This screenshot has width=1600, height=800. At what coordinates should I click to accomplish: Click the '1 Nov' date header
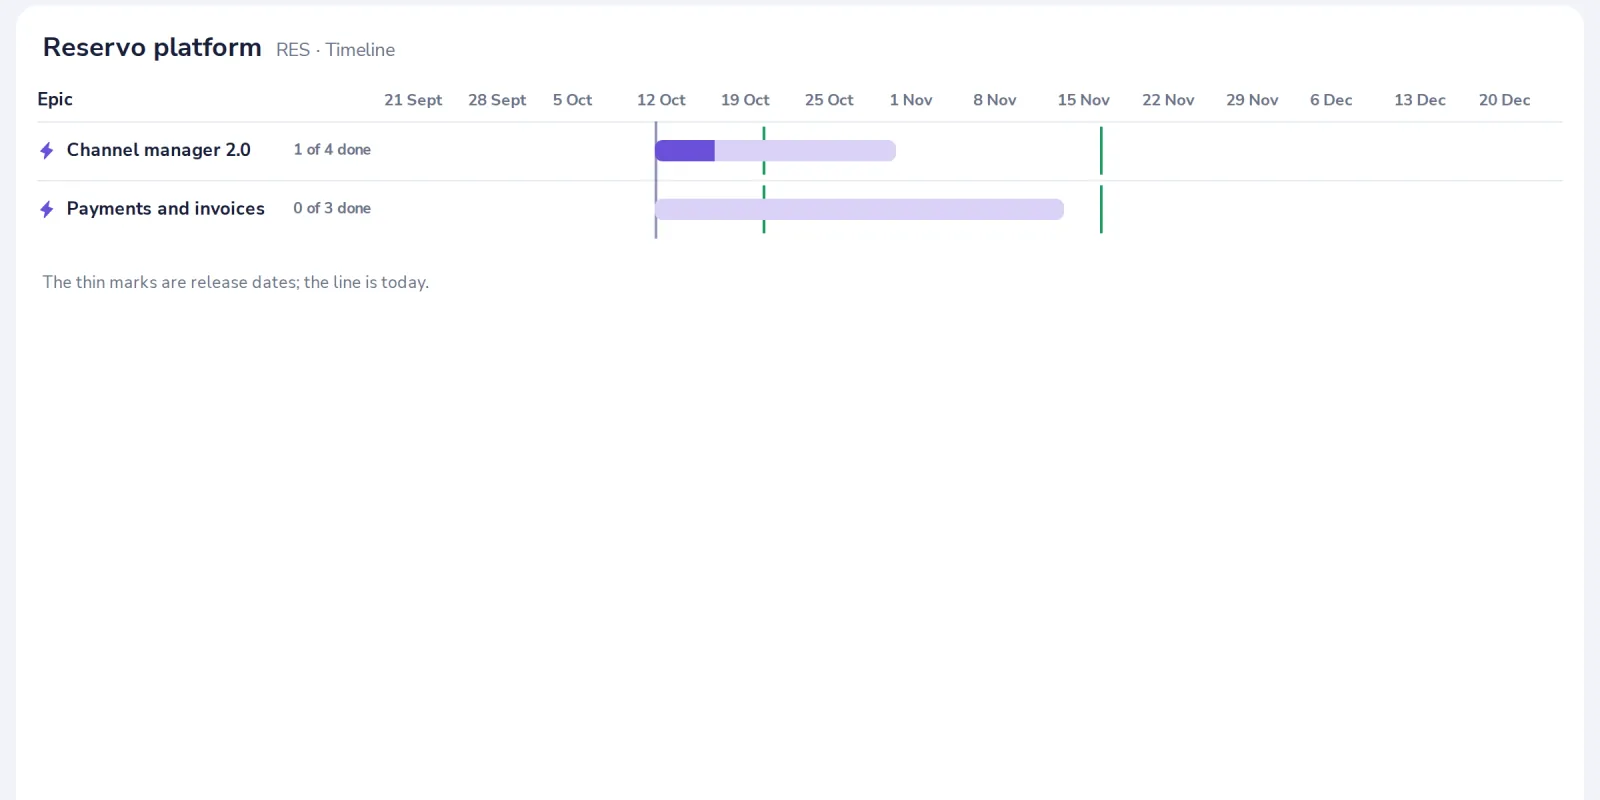tap(911, 100)
